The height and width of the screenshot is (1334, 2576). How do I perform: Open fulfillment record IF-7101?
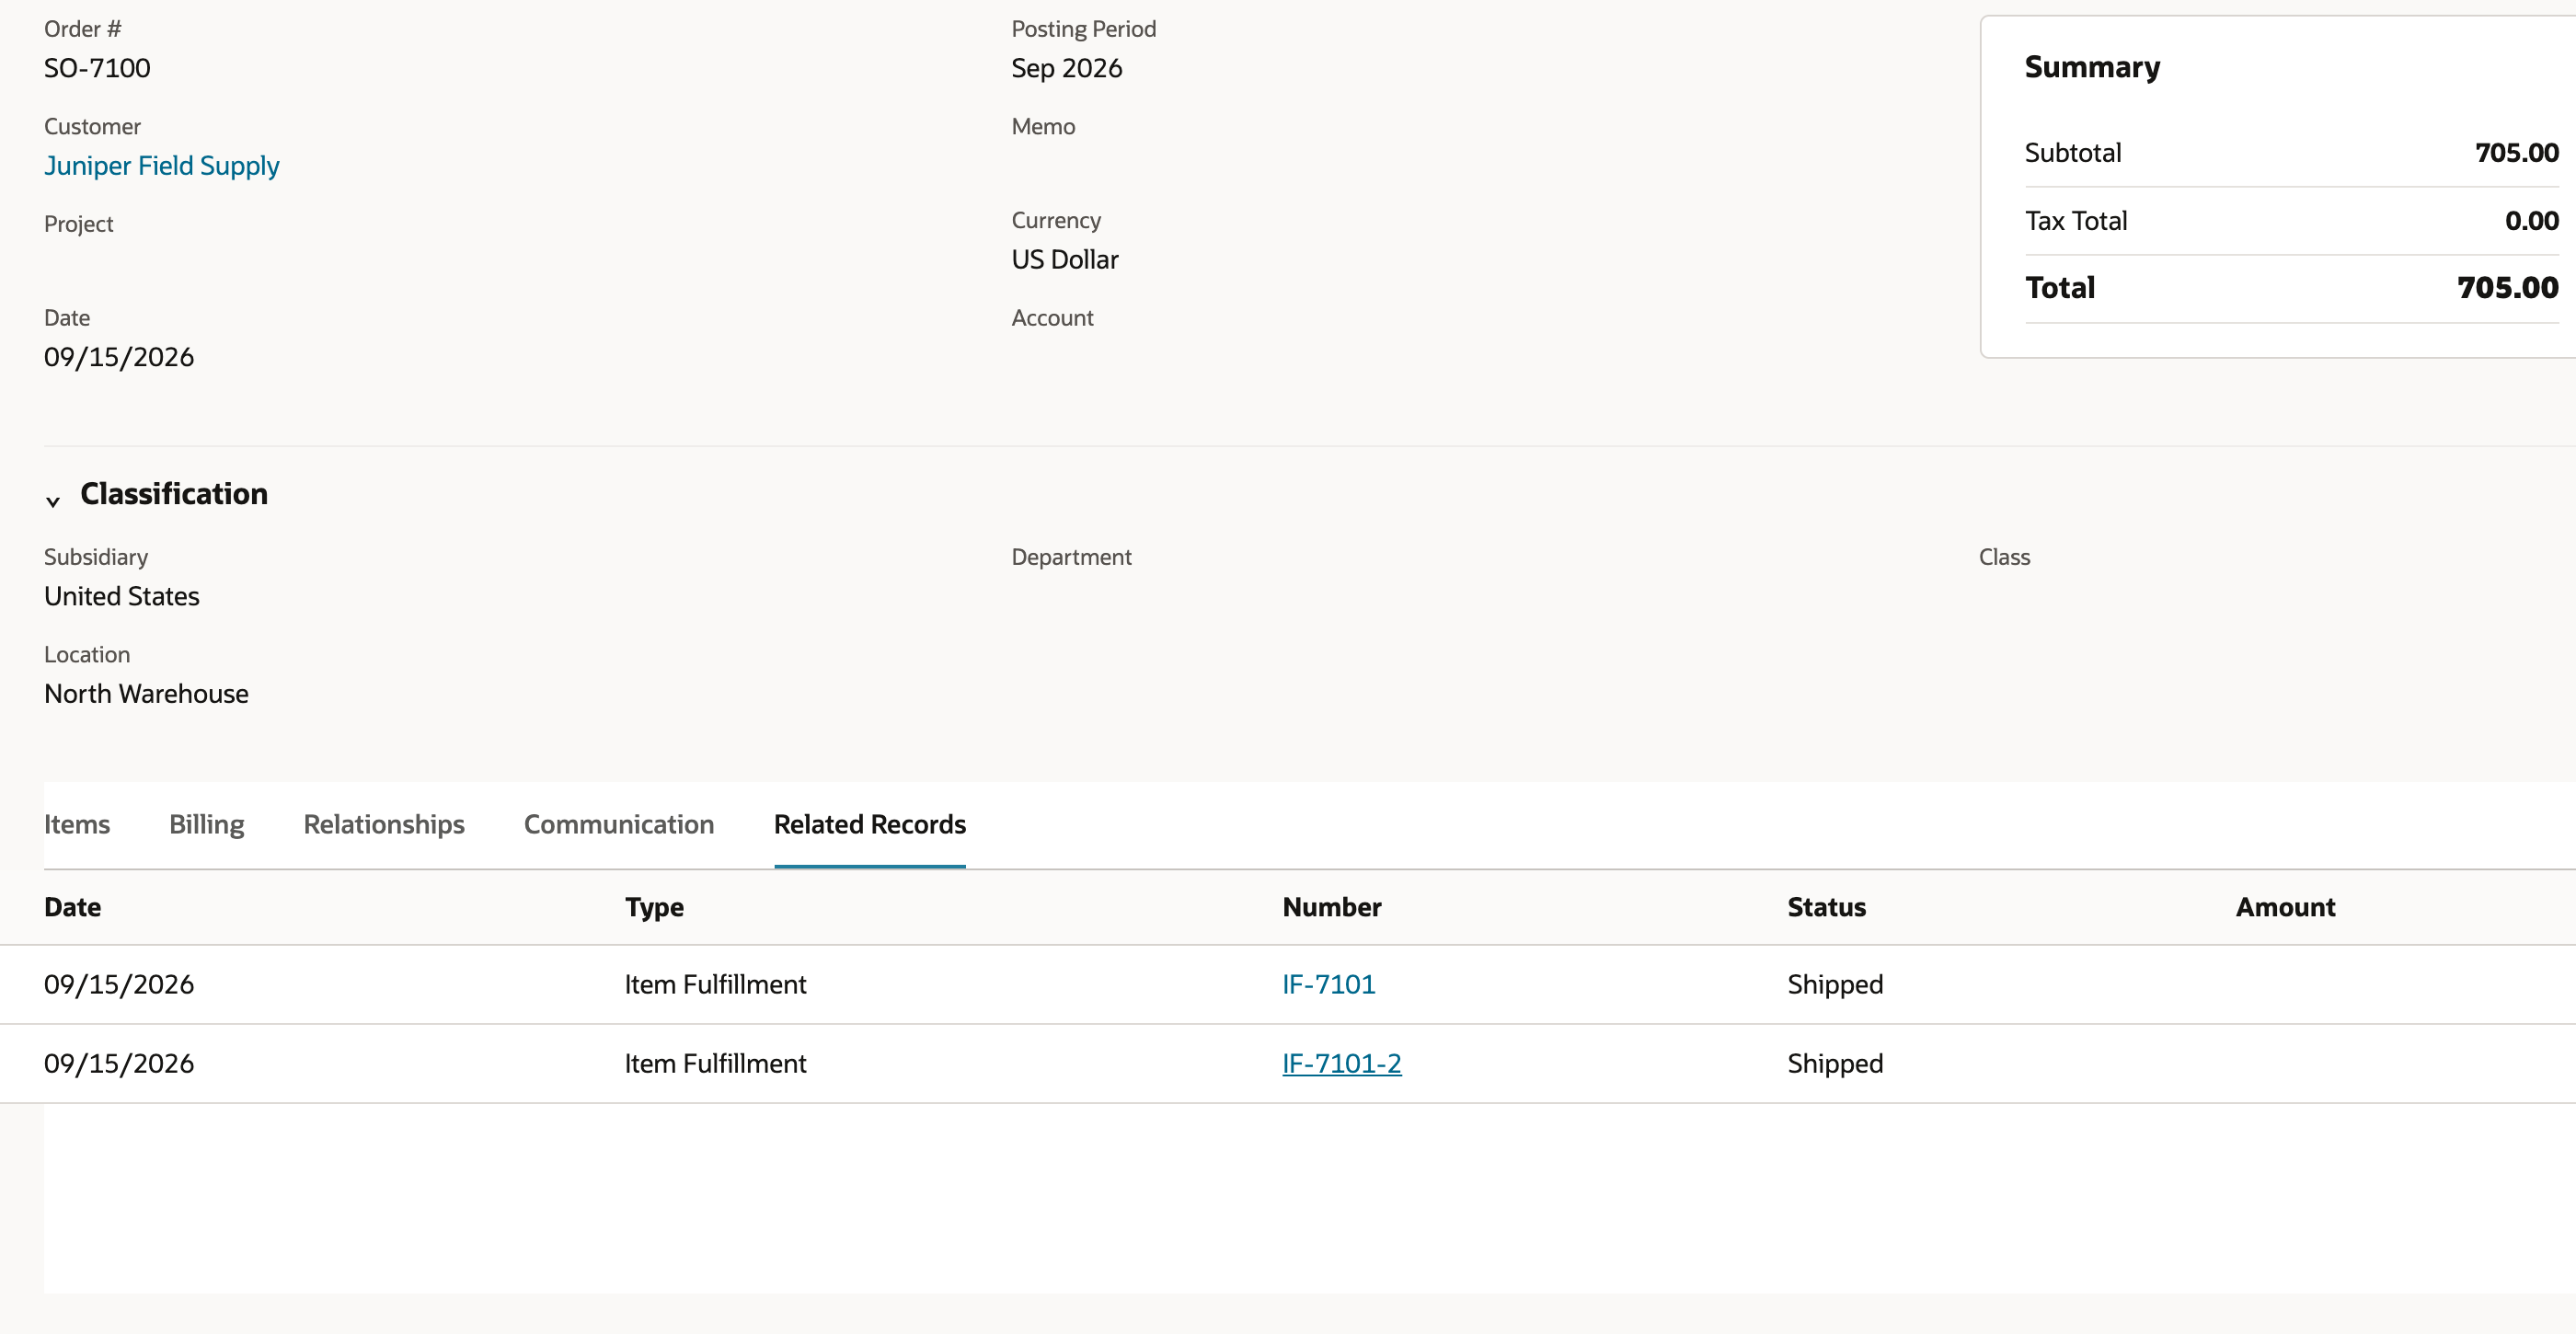click(x=1329, y=984)
